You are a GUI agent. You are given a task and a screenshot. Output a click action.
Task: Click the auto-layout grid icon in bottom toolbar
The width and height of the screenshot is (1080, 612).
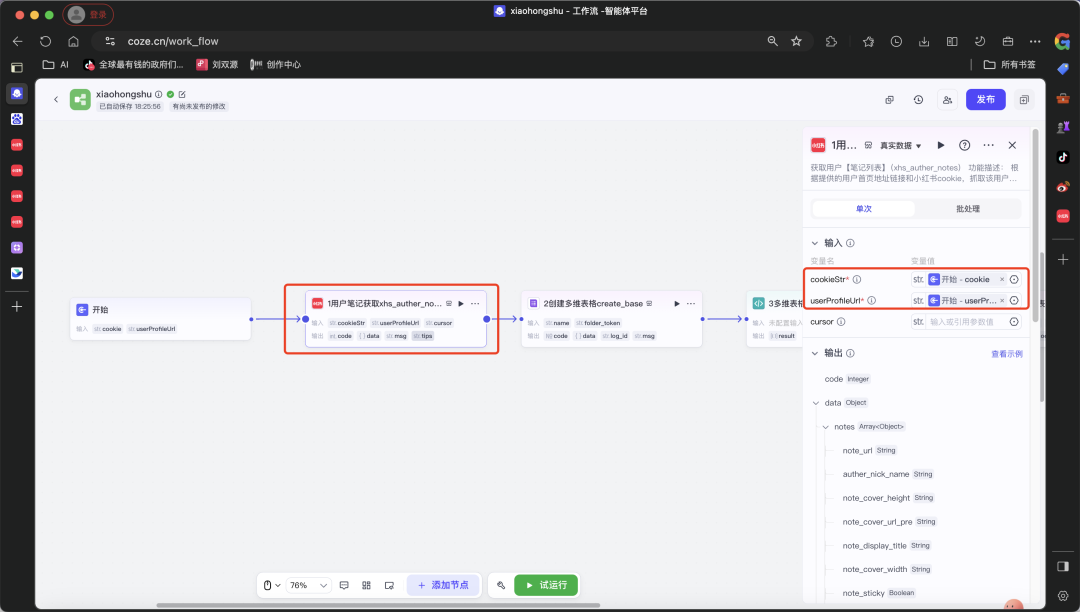[x=366, y=586]
